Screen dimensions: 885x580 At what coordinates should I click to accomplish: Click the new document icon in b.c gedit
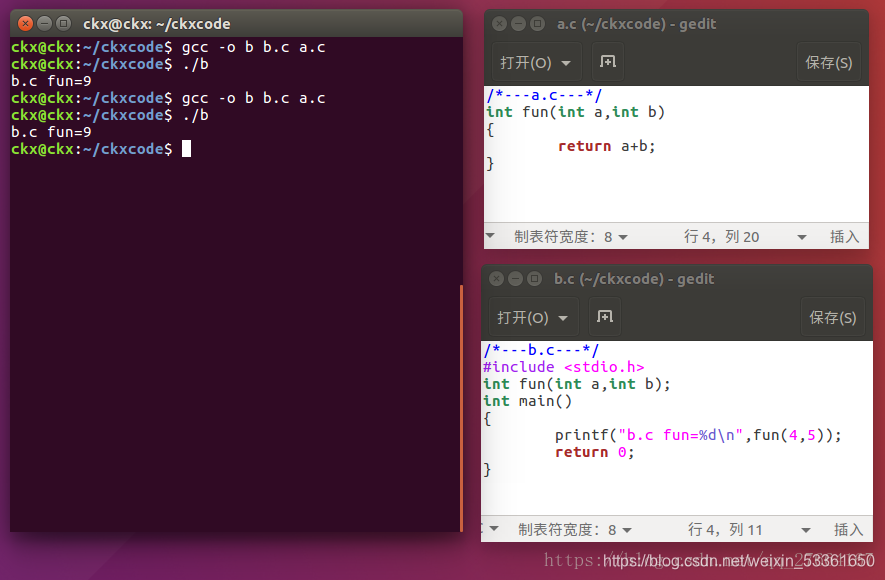click(605, 317)
